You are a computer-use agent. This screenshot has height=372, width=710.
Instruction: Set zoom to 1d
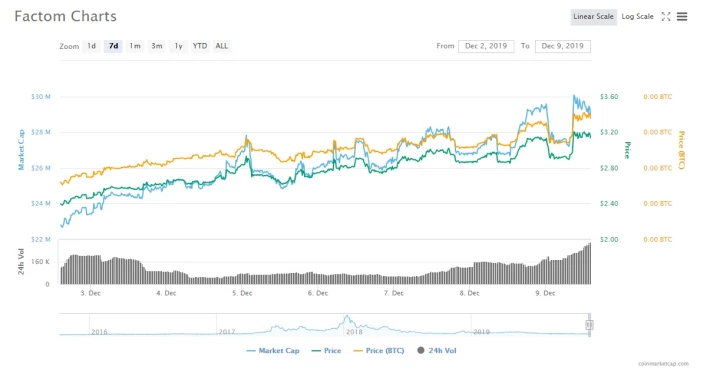(x=91, y=46)
